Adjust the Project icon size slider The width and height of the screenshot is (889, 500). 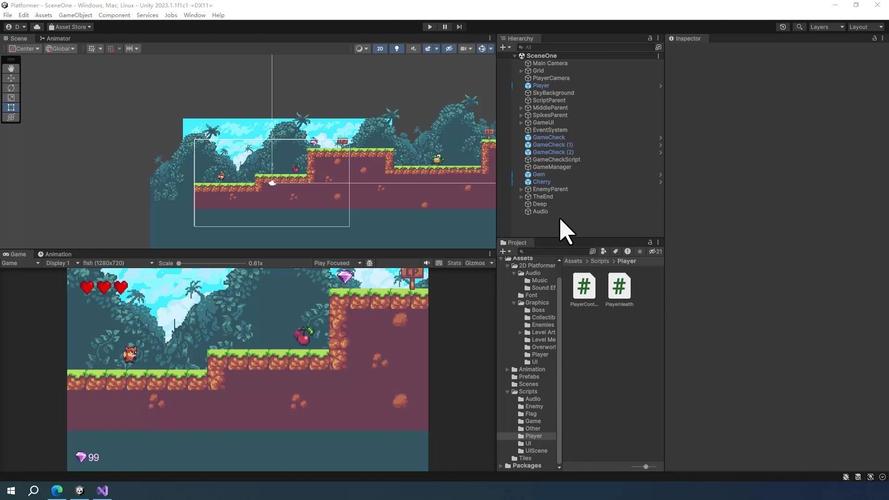[x=644, y=467]
